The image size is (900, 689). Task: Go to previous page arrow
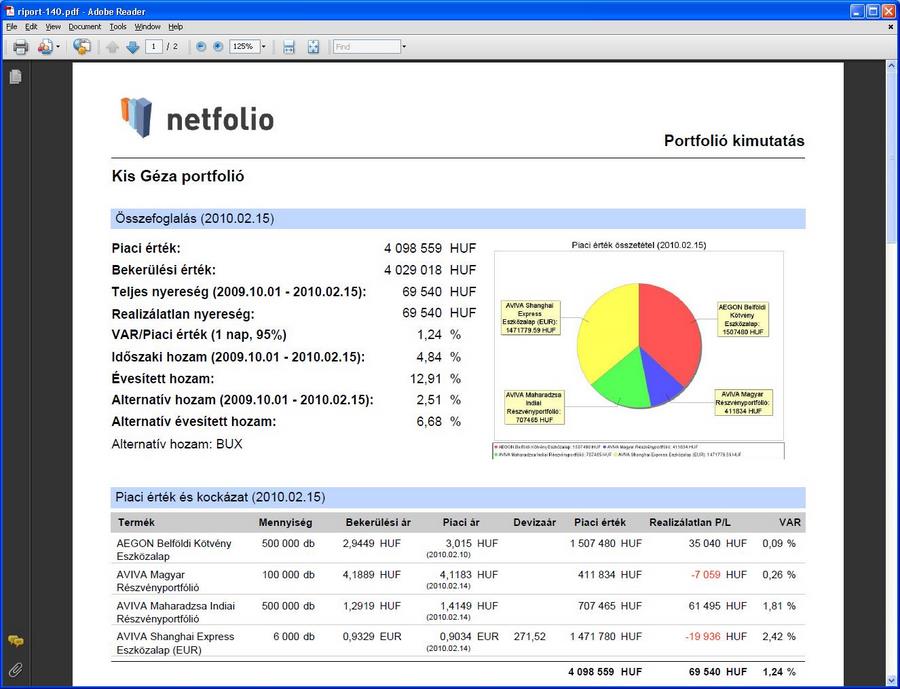(112, 47)
